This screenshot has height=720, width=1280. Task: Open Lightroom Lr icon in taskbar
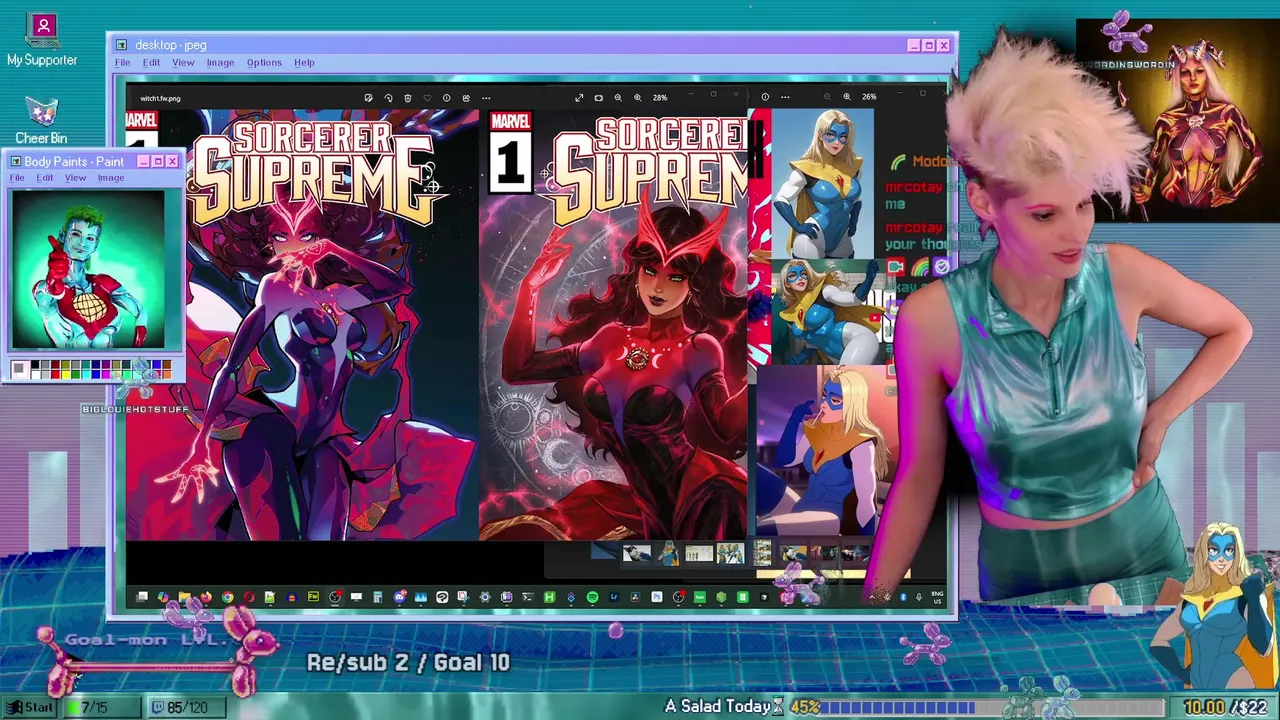pyautogui.click(x=614, y=597)
